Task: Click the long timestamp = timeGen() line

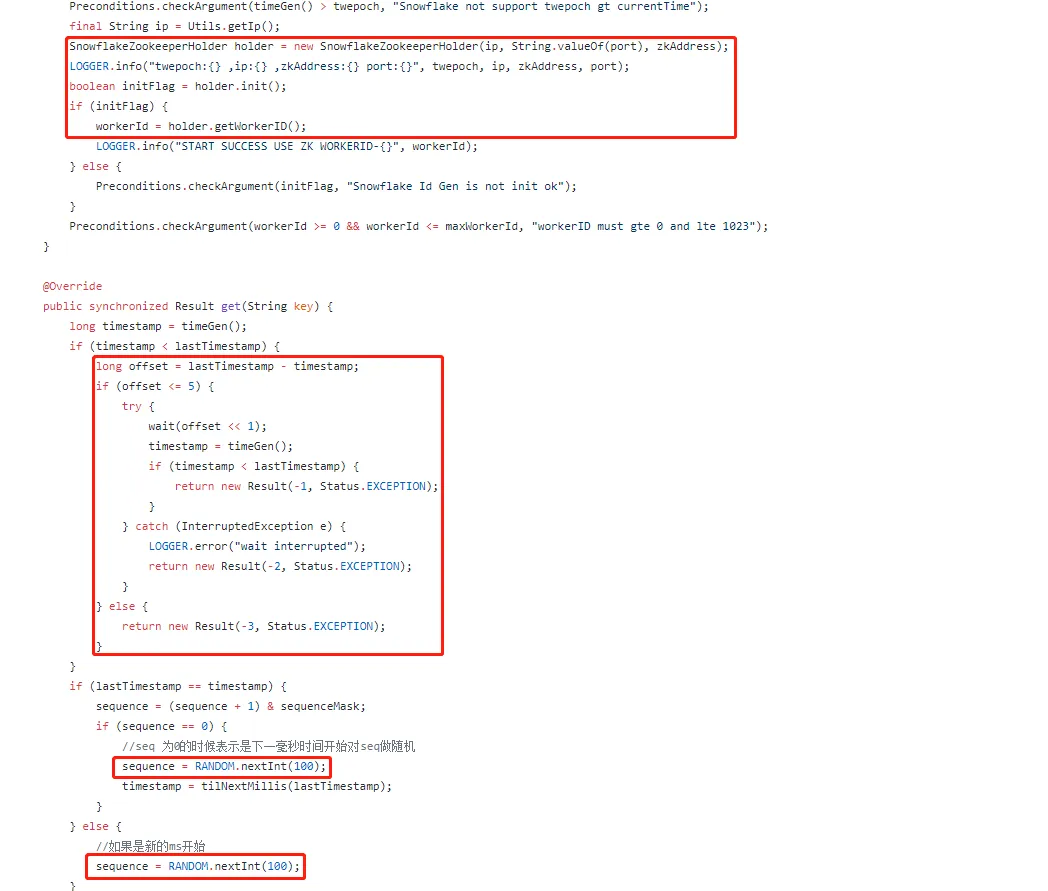Action: [x=158, y=326]
